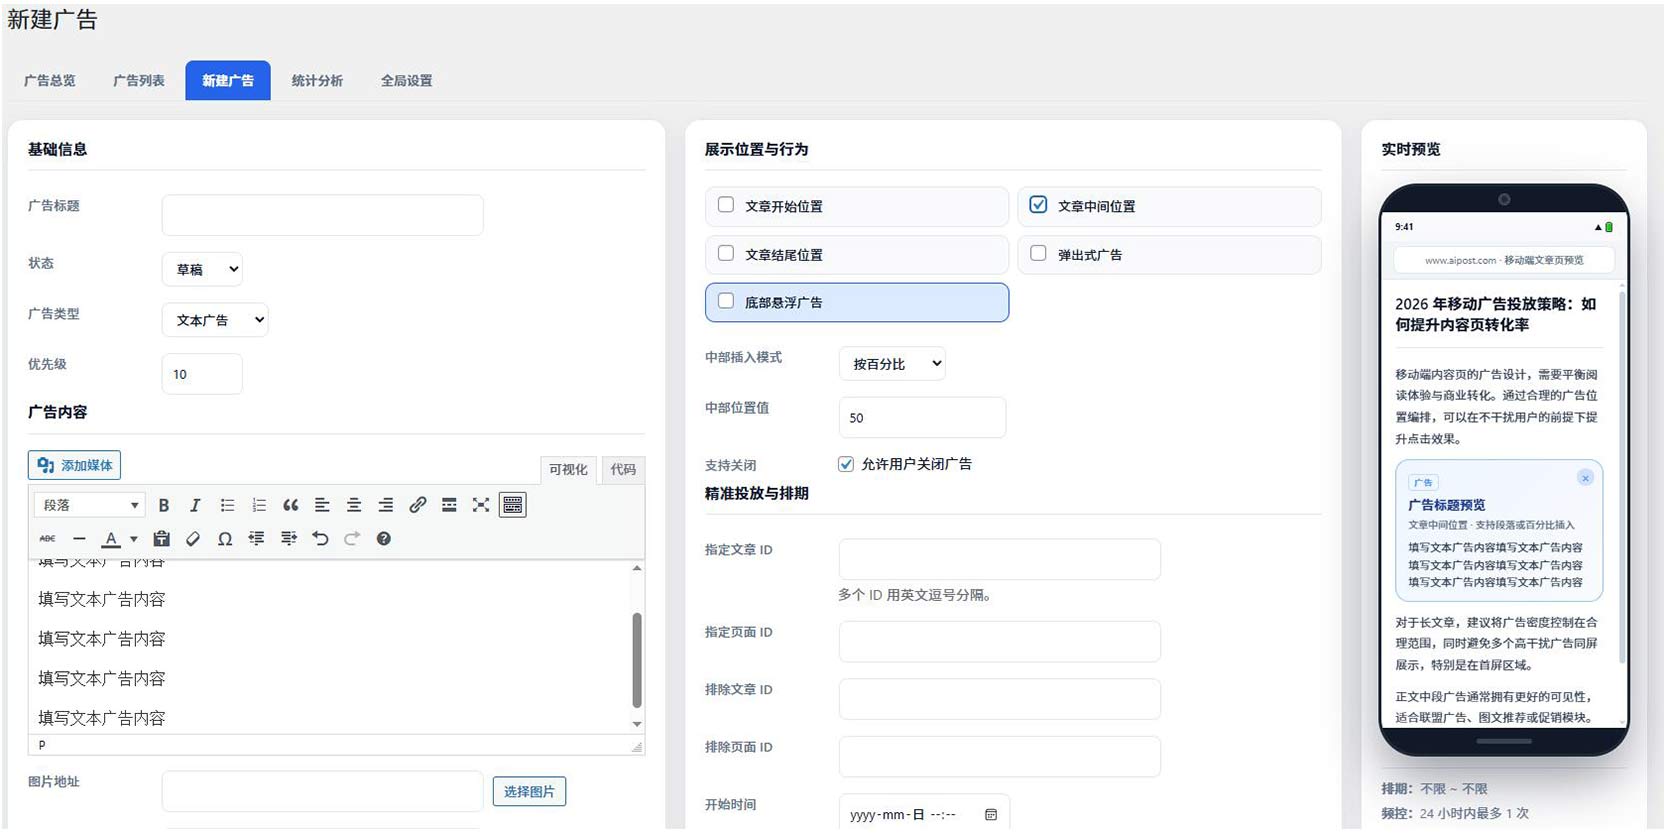Focus the 广告标题 input field
This screenshot has width=1664, height=833.
tap(323, 215)
